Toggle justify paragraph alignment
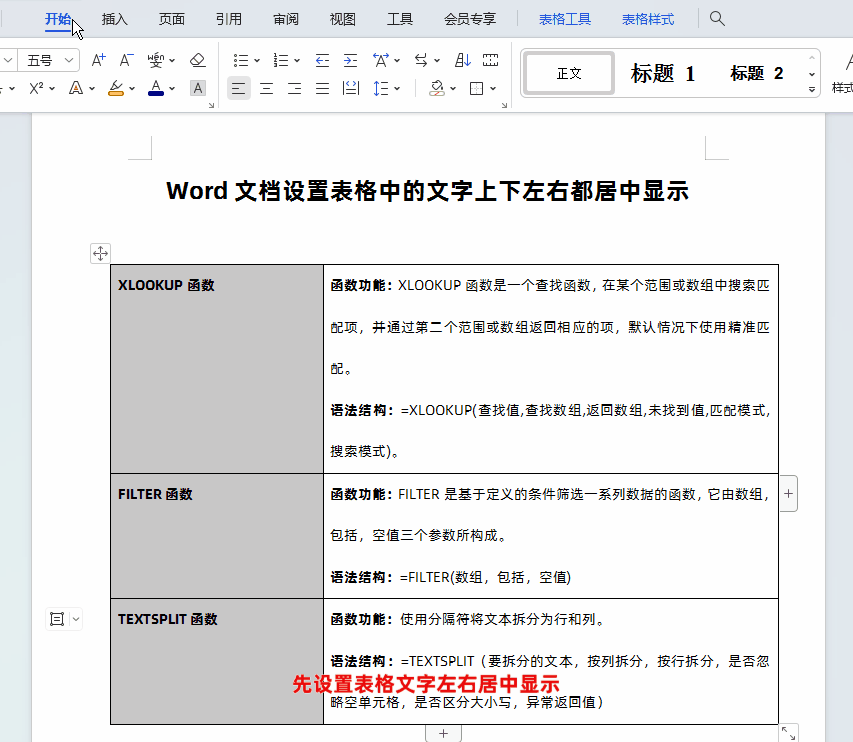 click(x=323, y=88)
